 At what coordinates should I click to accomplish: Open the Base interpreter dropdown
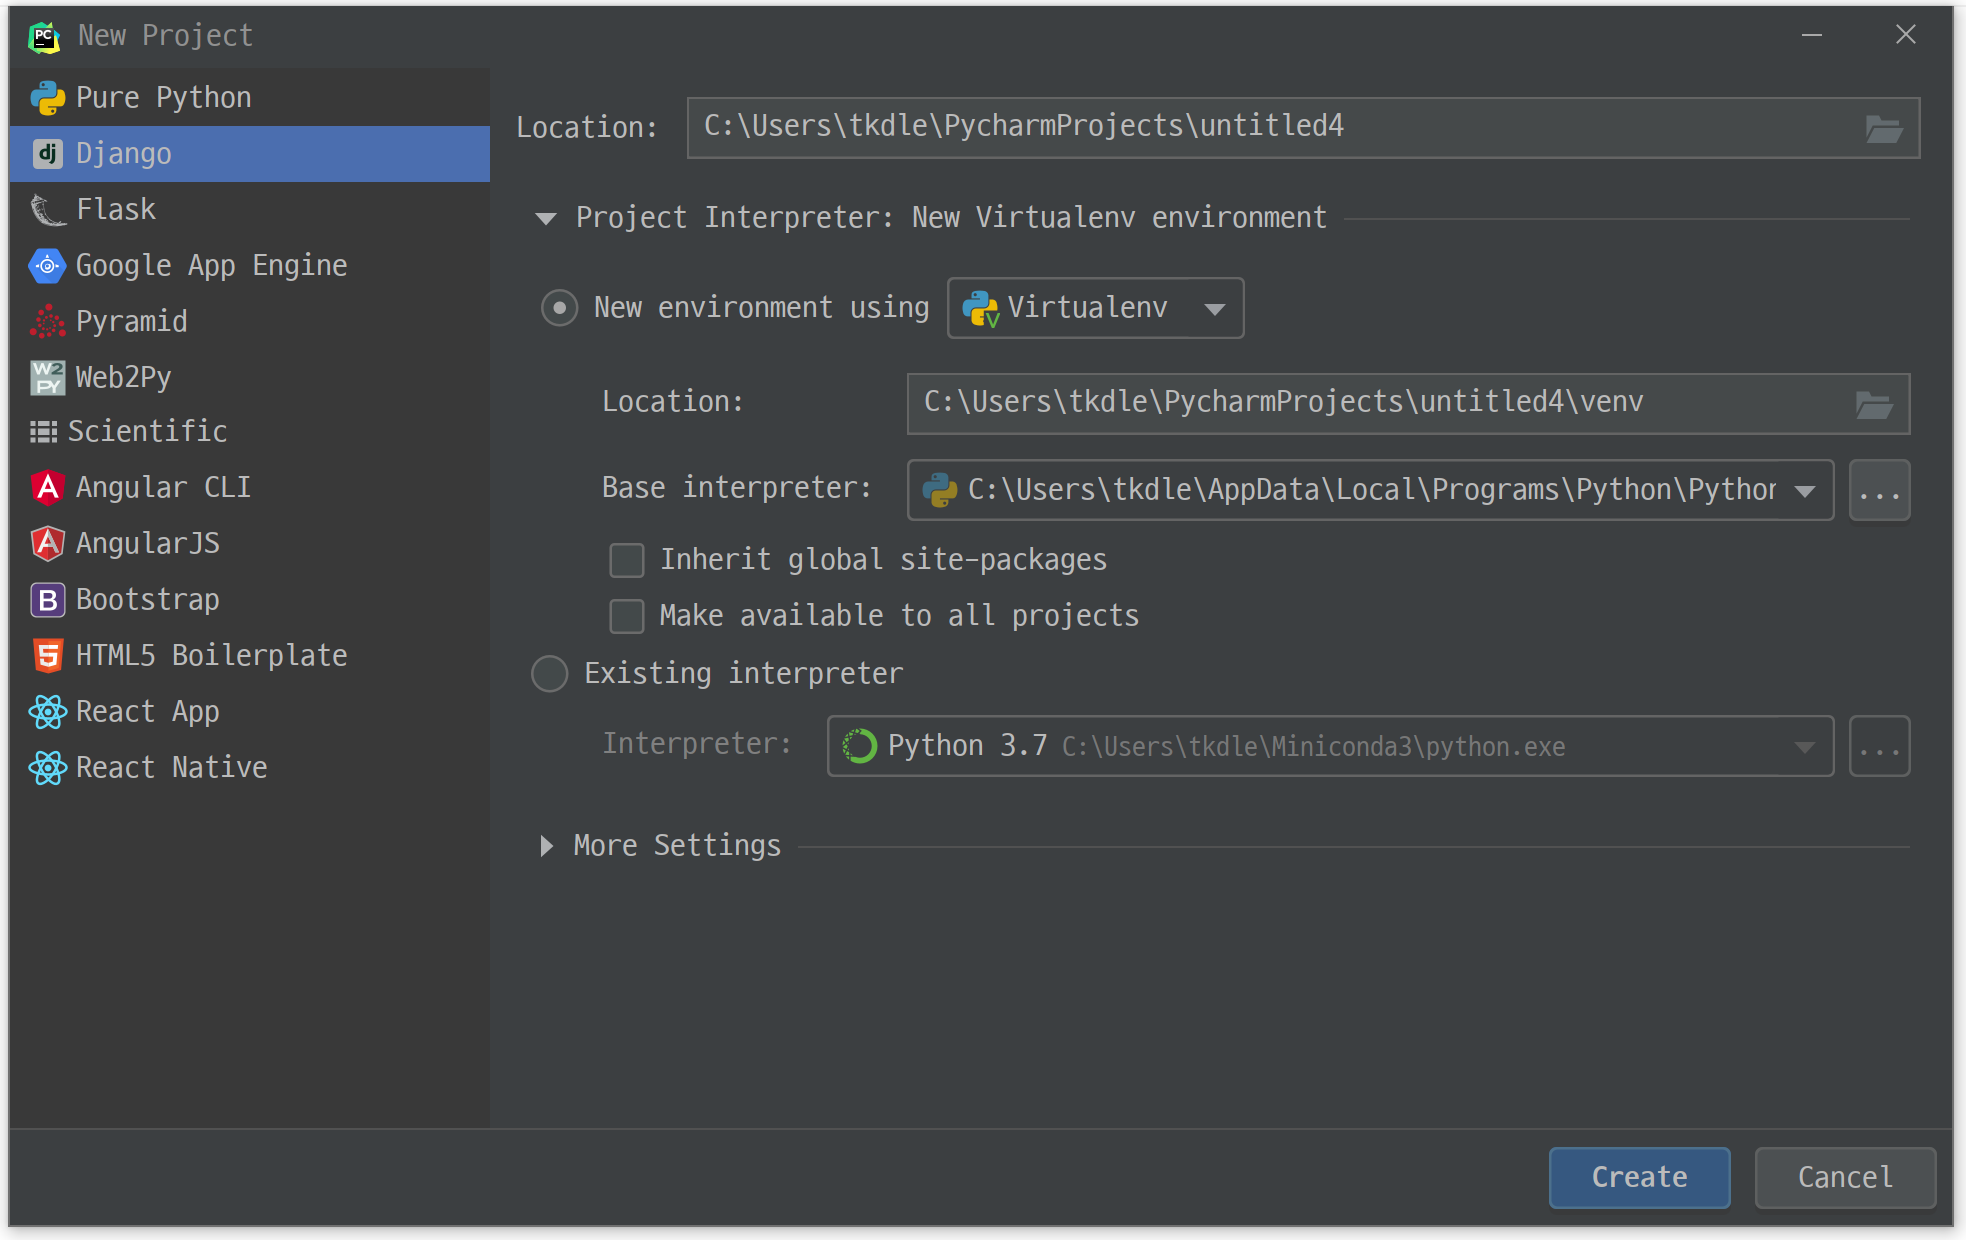coord(1804,490)
